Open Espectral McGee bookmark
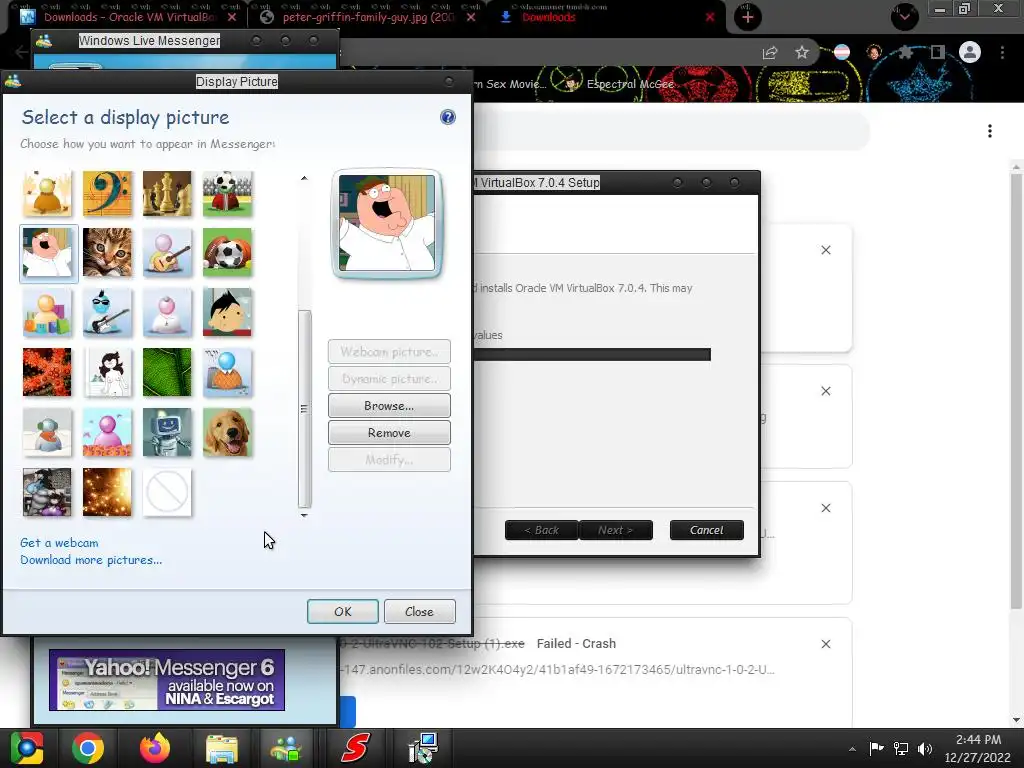Screen dimensions: 1024x768 click(x=619, y=84)
